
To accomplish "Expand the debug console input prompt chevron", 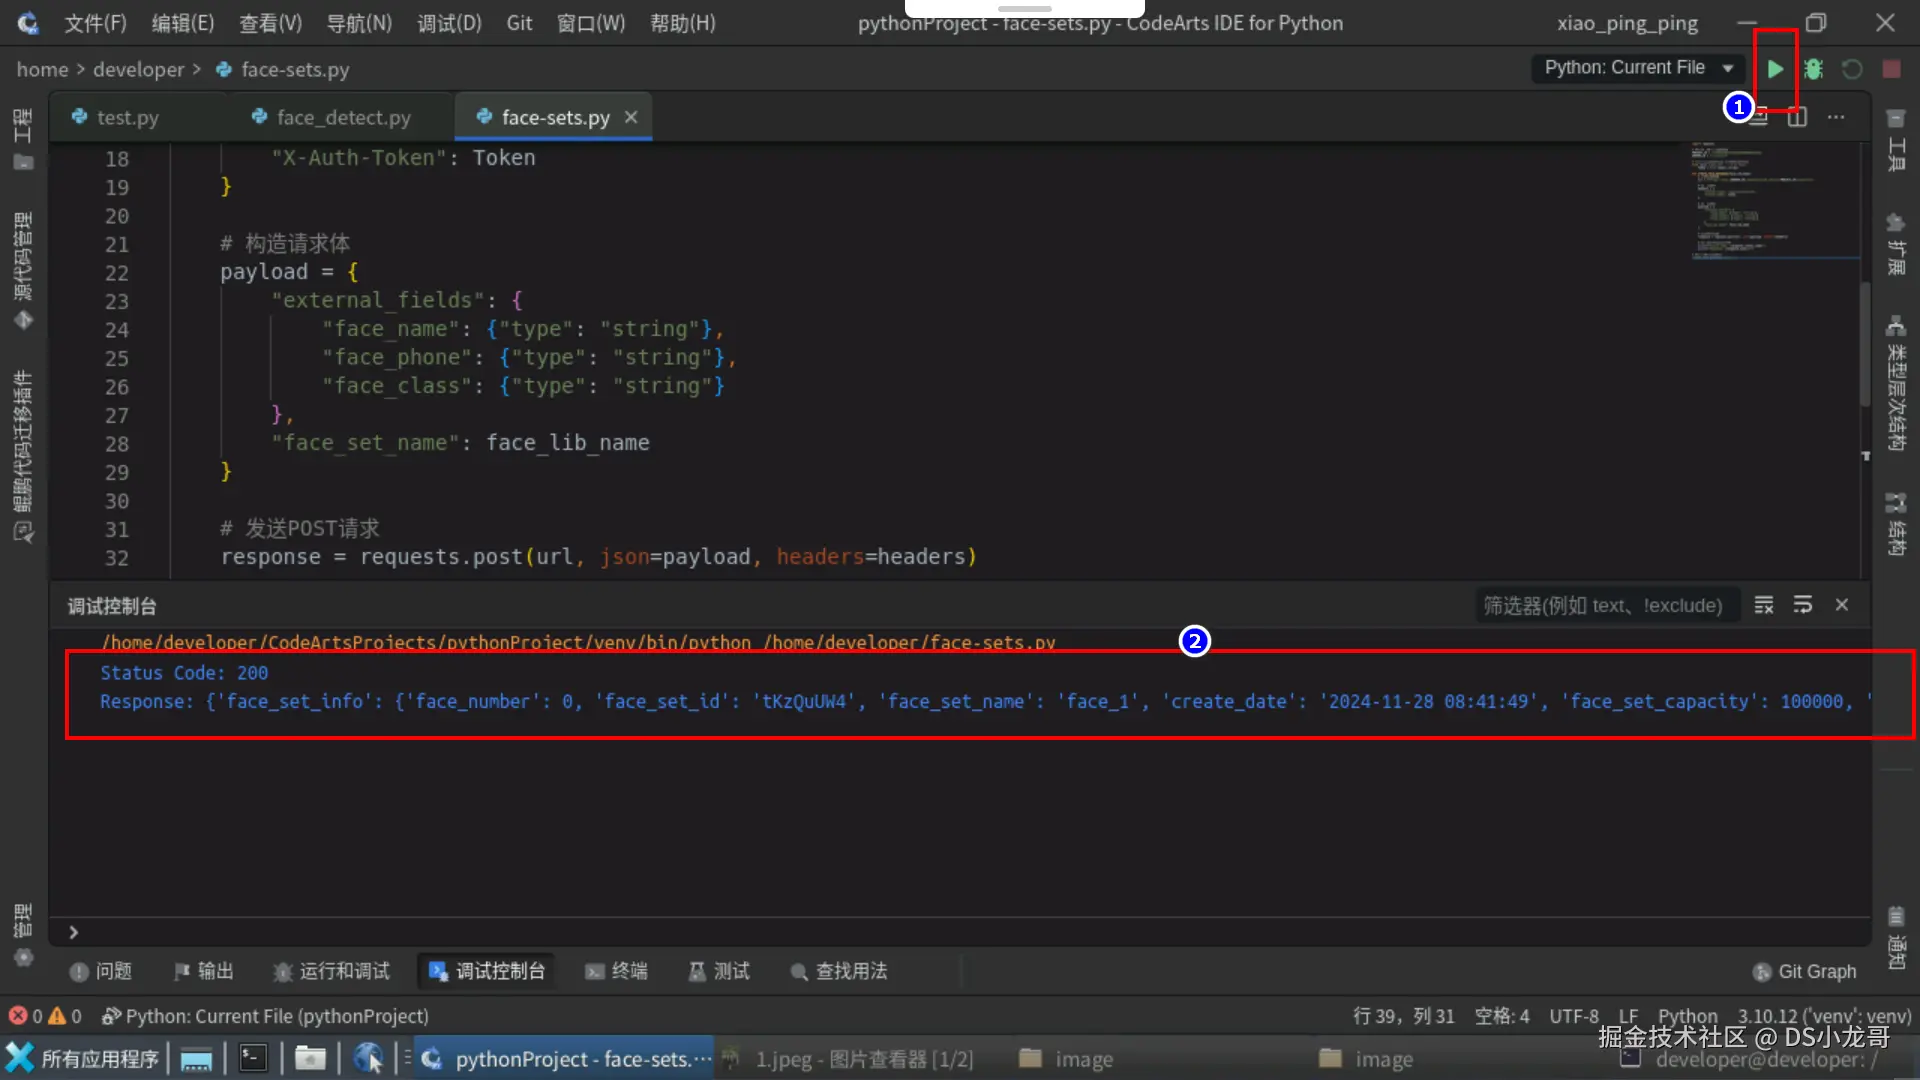I will [73, 932].
